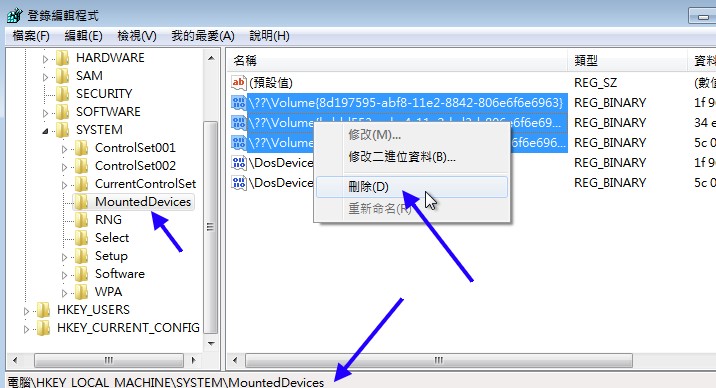This screenshot has height=388, width=716.
Task: Expand the WPA key
Action: point(64,294)
